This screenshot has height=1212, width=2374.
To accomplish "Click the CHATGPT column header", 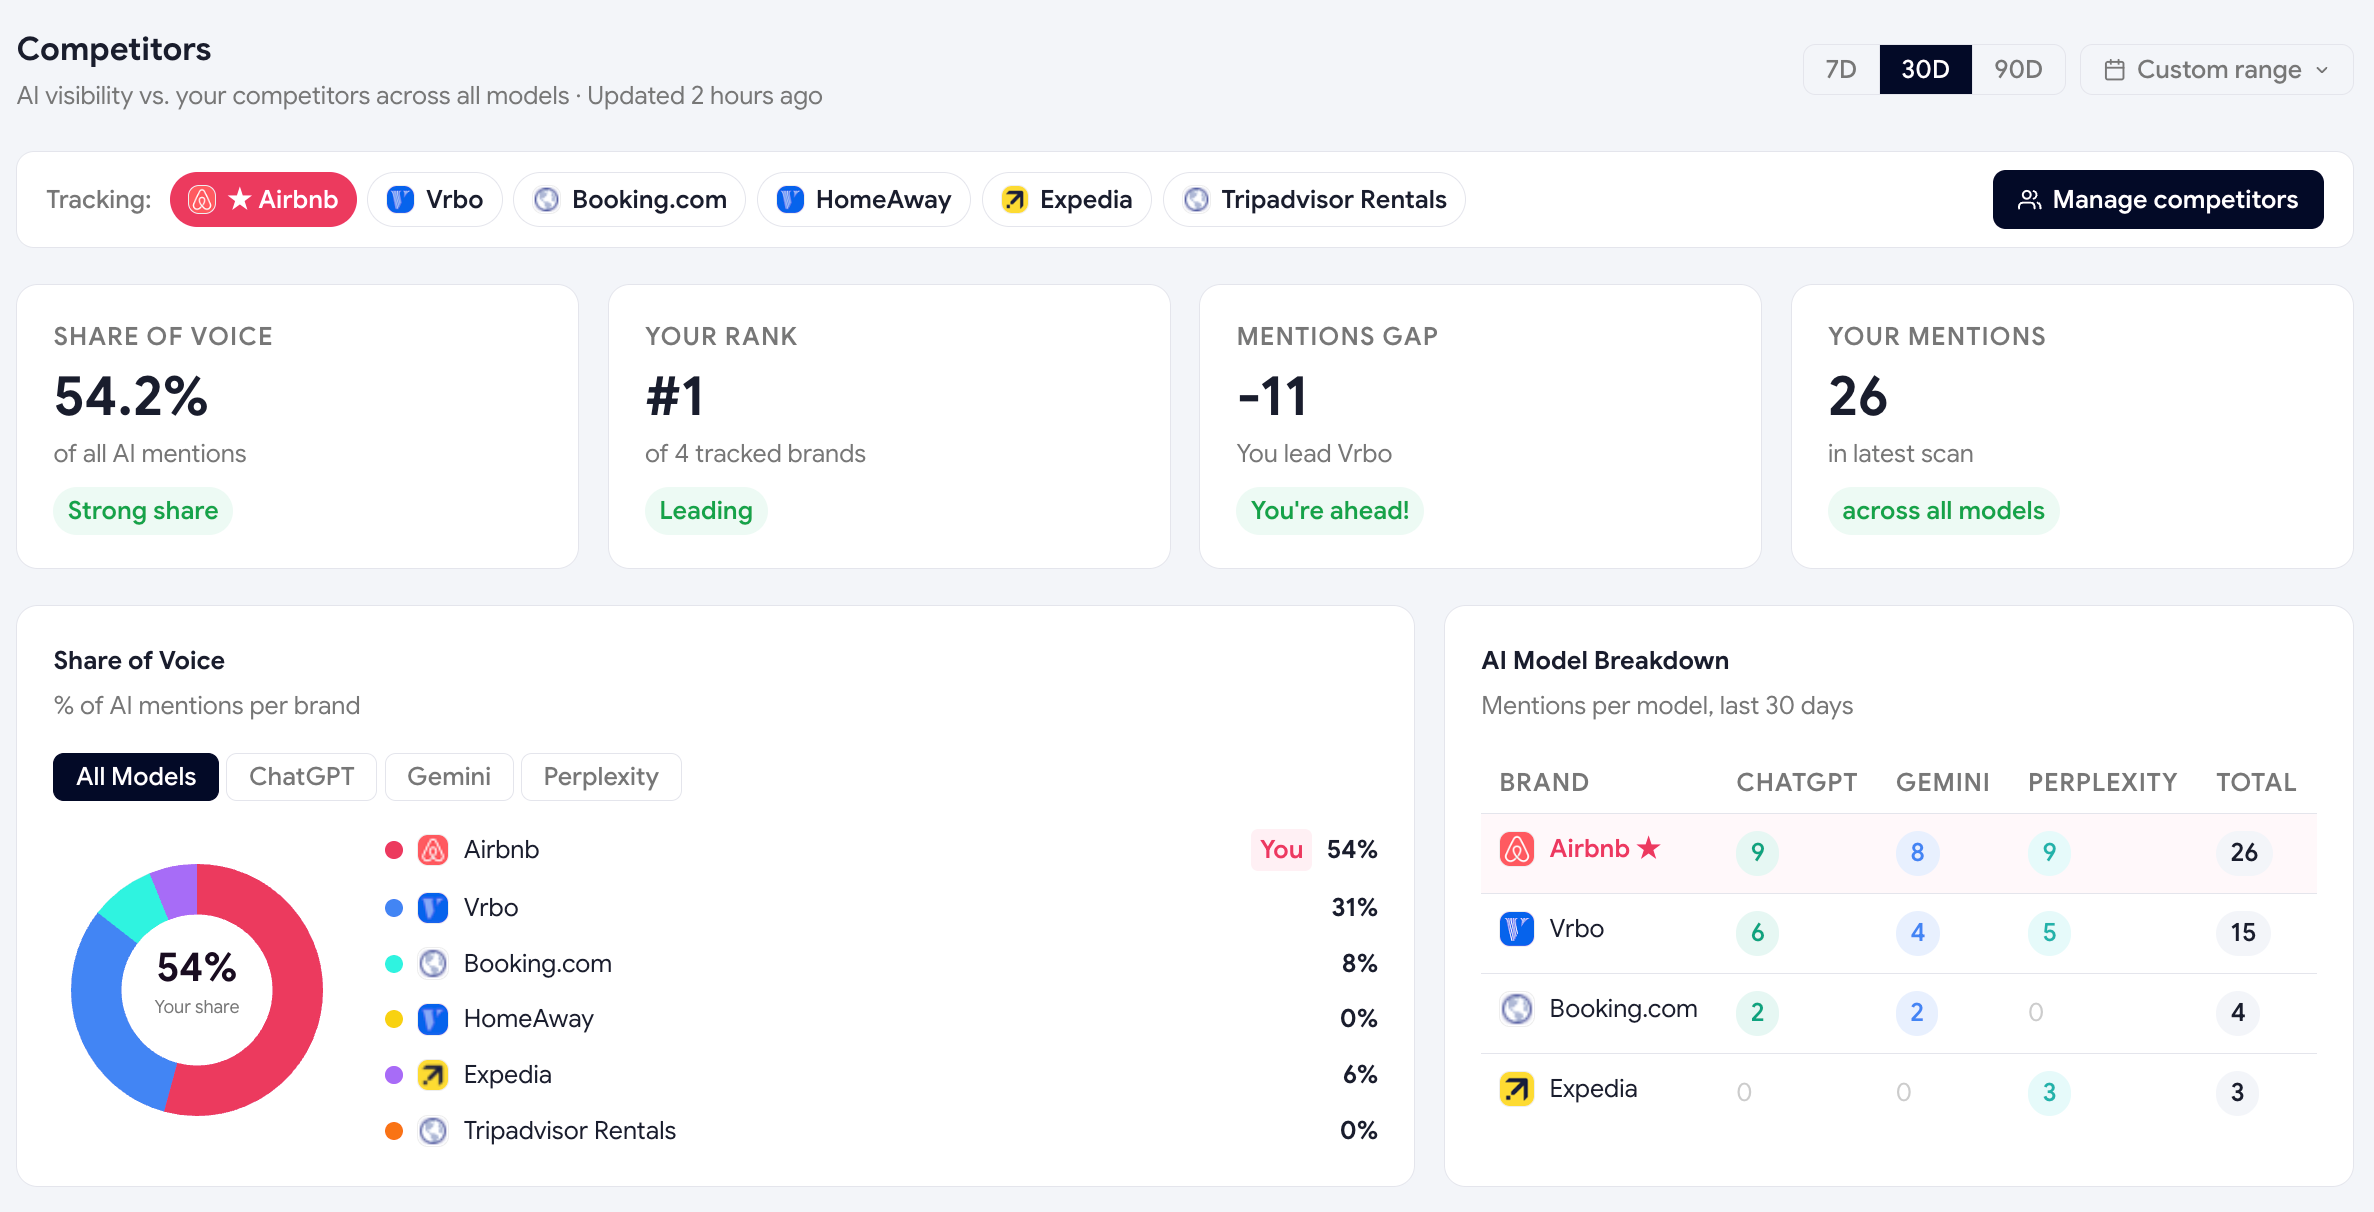I will coord(1796,782).
